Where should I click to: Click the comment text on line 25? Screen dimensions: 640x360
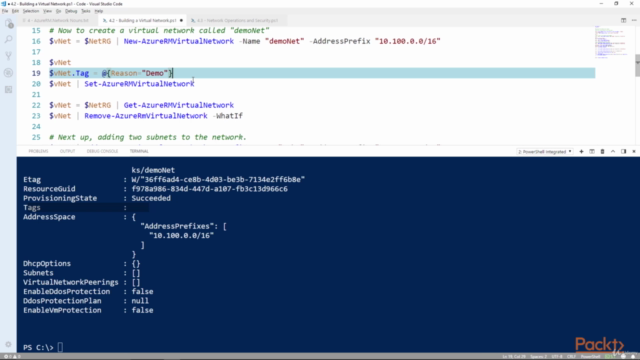pos(148,137)
